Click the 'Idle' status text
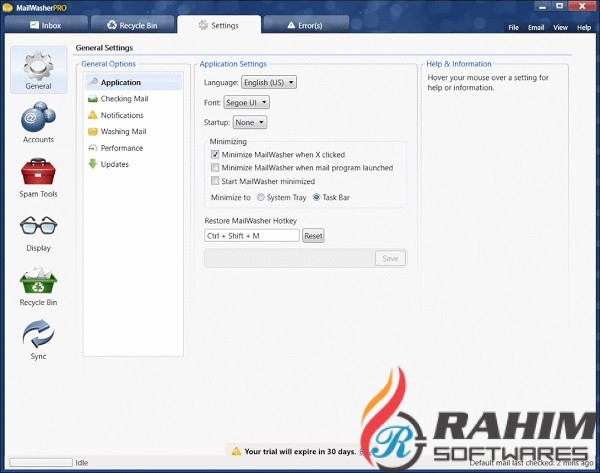This screenshot has width=600, height=473. pyautogui.click(x=82, y=463)
